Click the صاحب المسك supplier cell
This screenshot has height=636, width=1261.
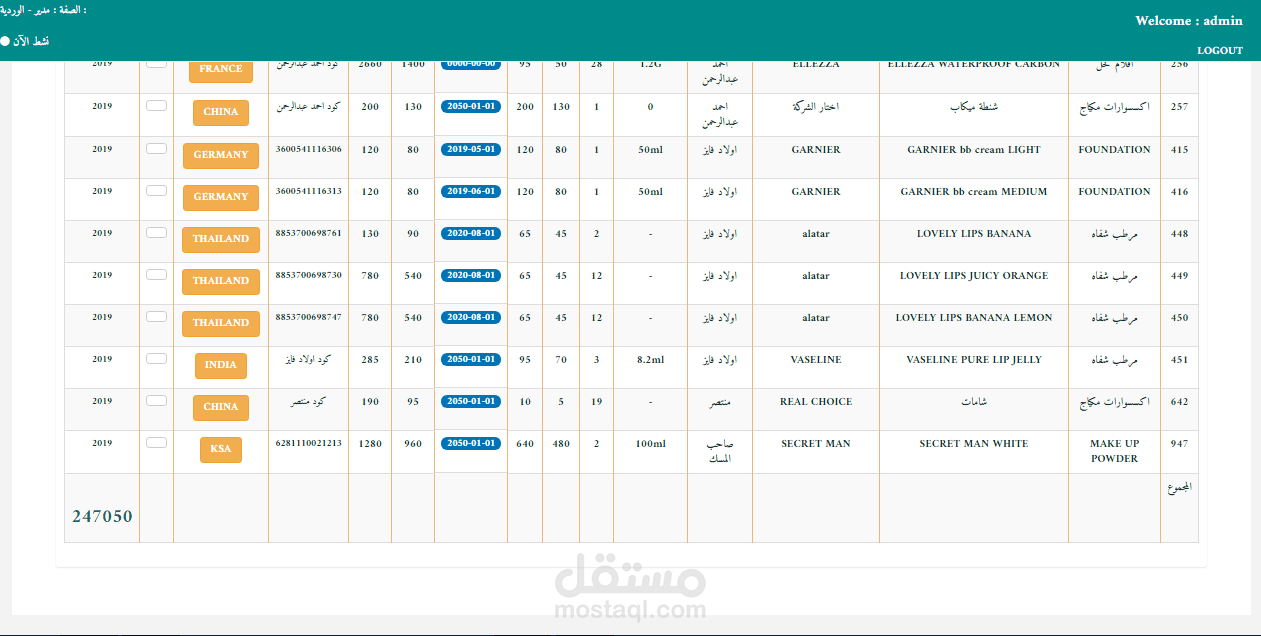(x=720, y=451)
